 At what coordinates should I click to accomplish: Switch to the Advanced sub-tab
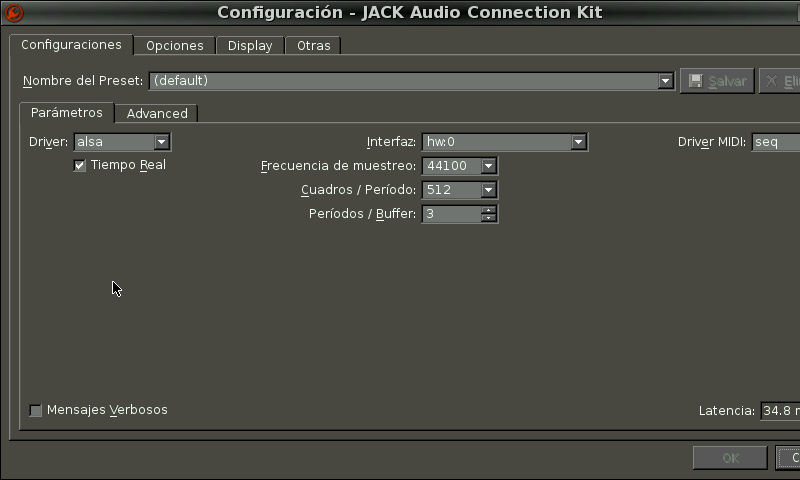157,113
